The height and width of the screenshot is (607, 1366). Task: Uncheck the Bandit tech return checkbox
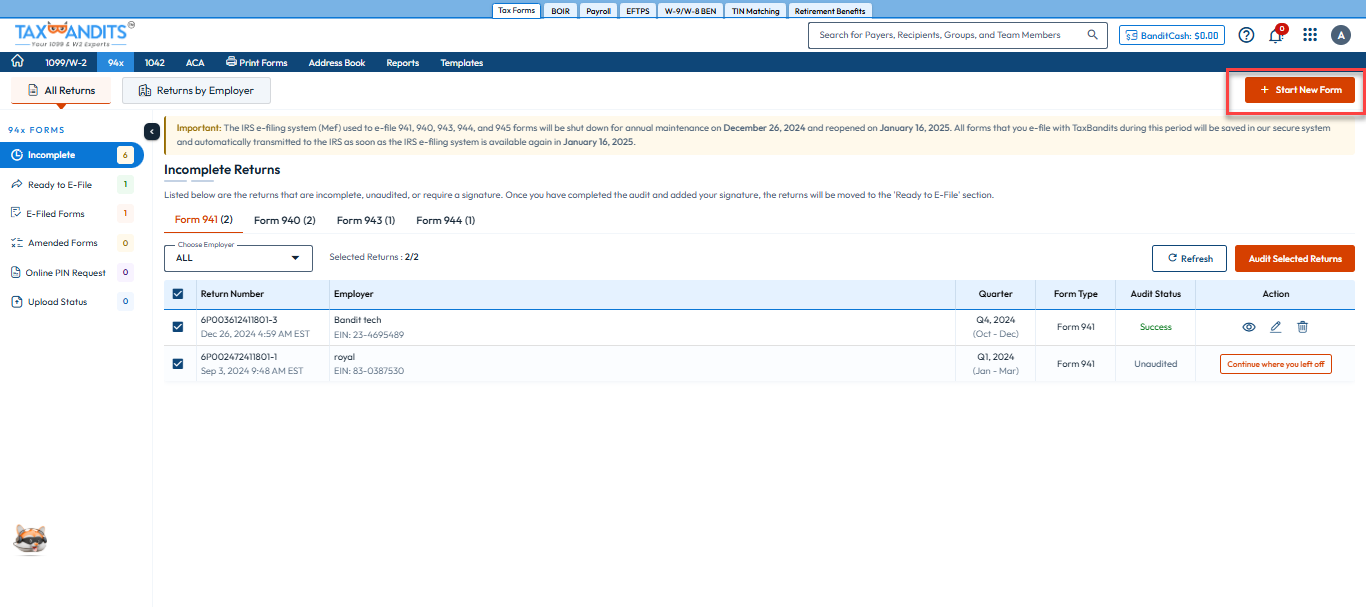click(178, 327)
